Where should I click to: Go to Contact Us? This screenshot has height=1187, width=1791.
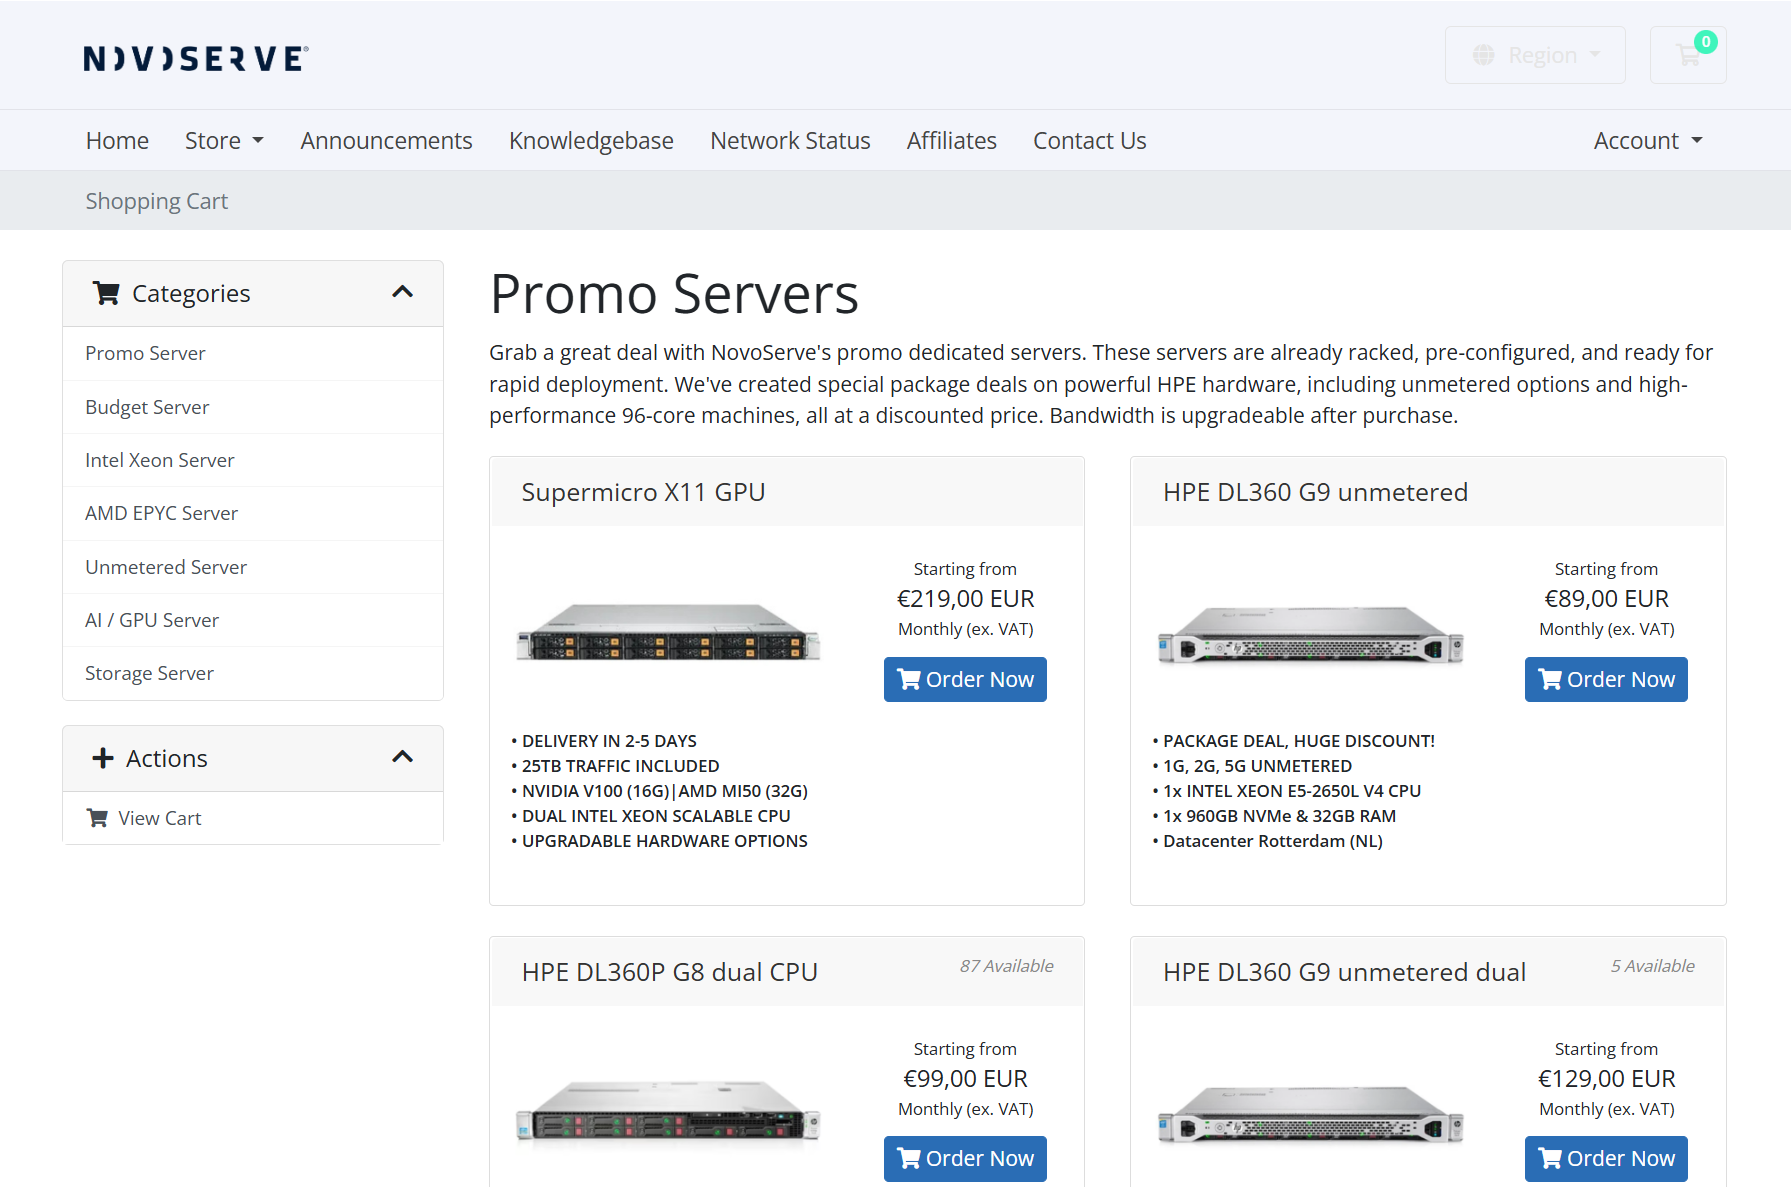(1089, 141)
